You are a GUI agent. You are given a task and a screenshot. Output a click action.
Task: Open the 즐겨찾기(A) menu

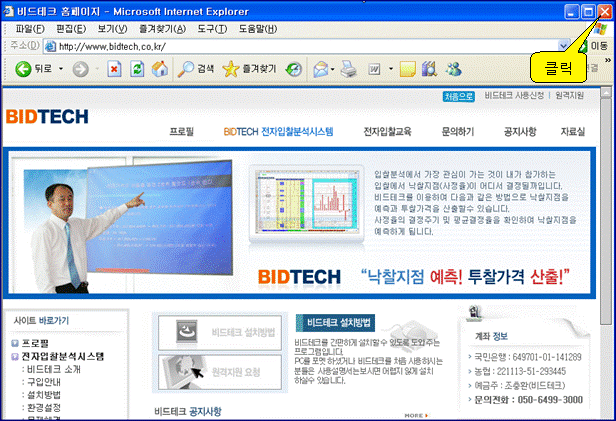point(162,29)
